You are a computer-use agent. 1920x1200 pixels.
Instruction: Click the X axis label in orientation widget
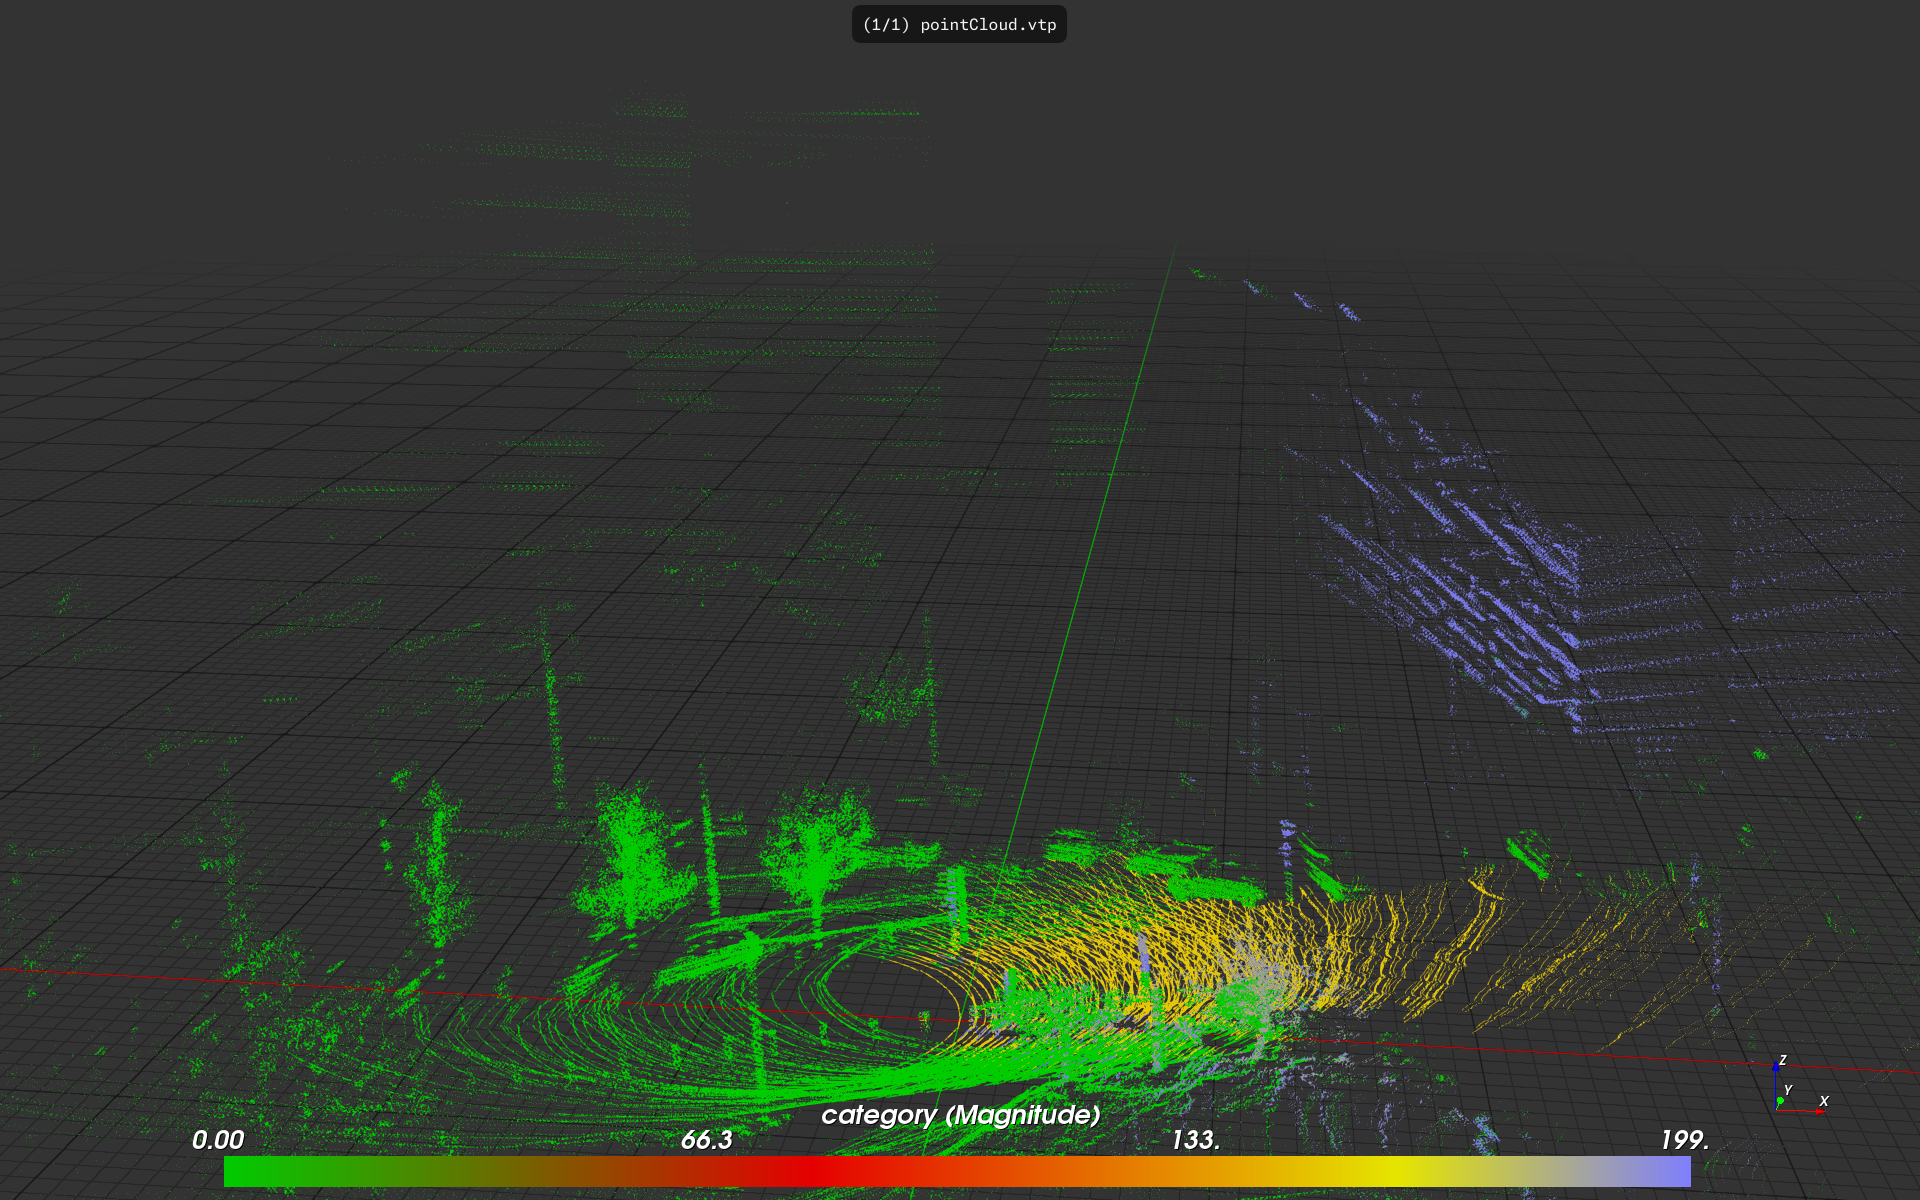pyautogui.click(x=1824, y=1101)
